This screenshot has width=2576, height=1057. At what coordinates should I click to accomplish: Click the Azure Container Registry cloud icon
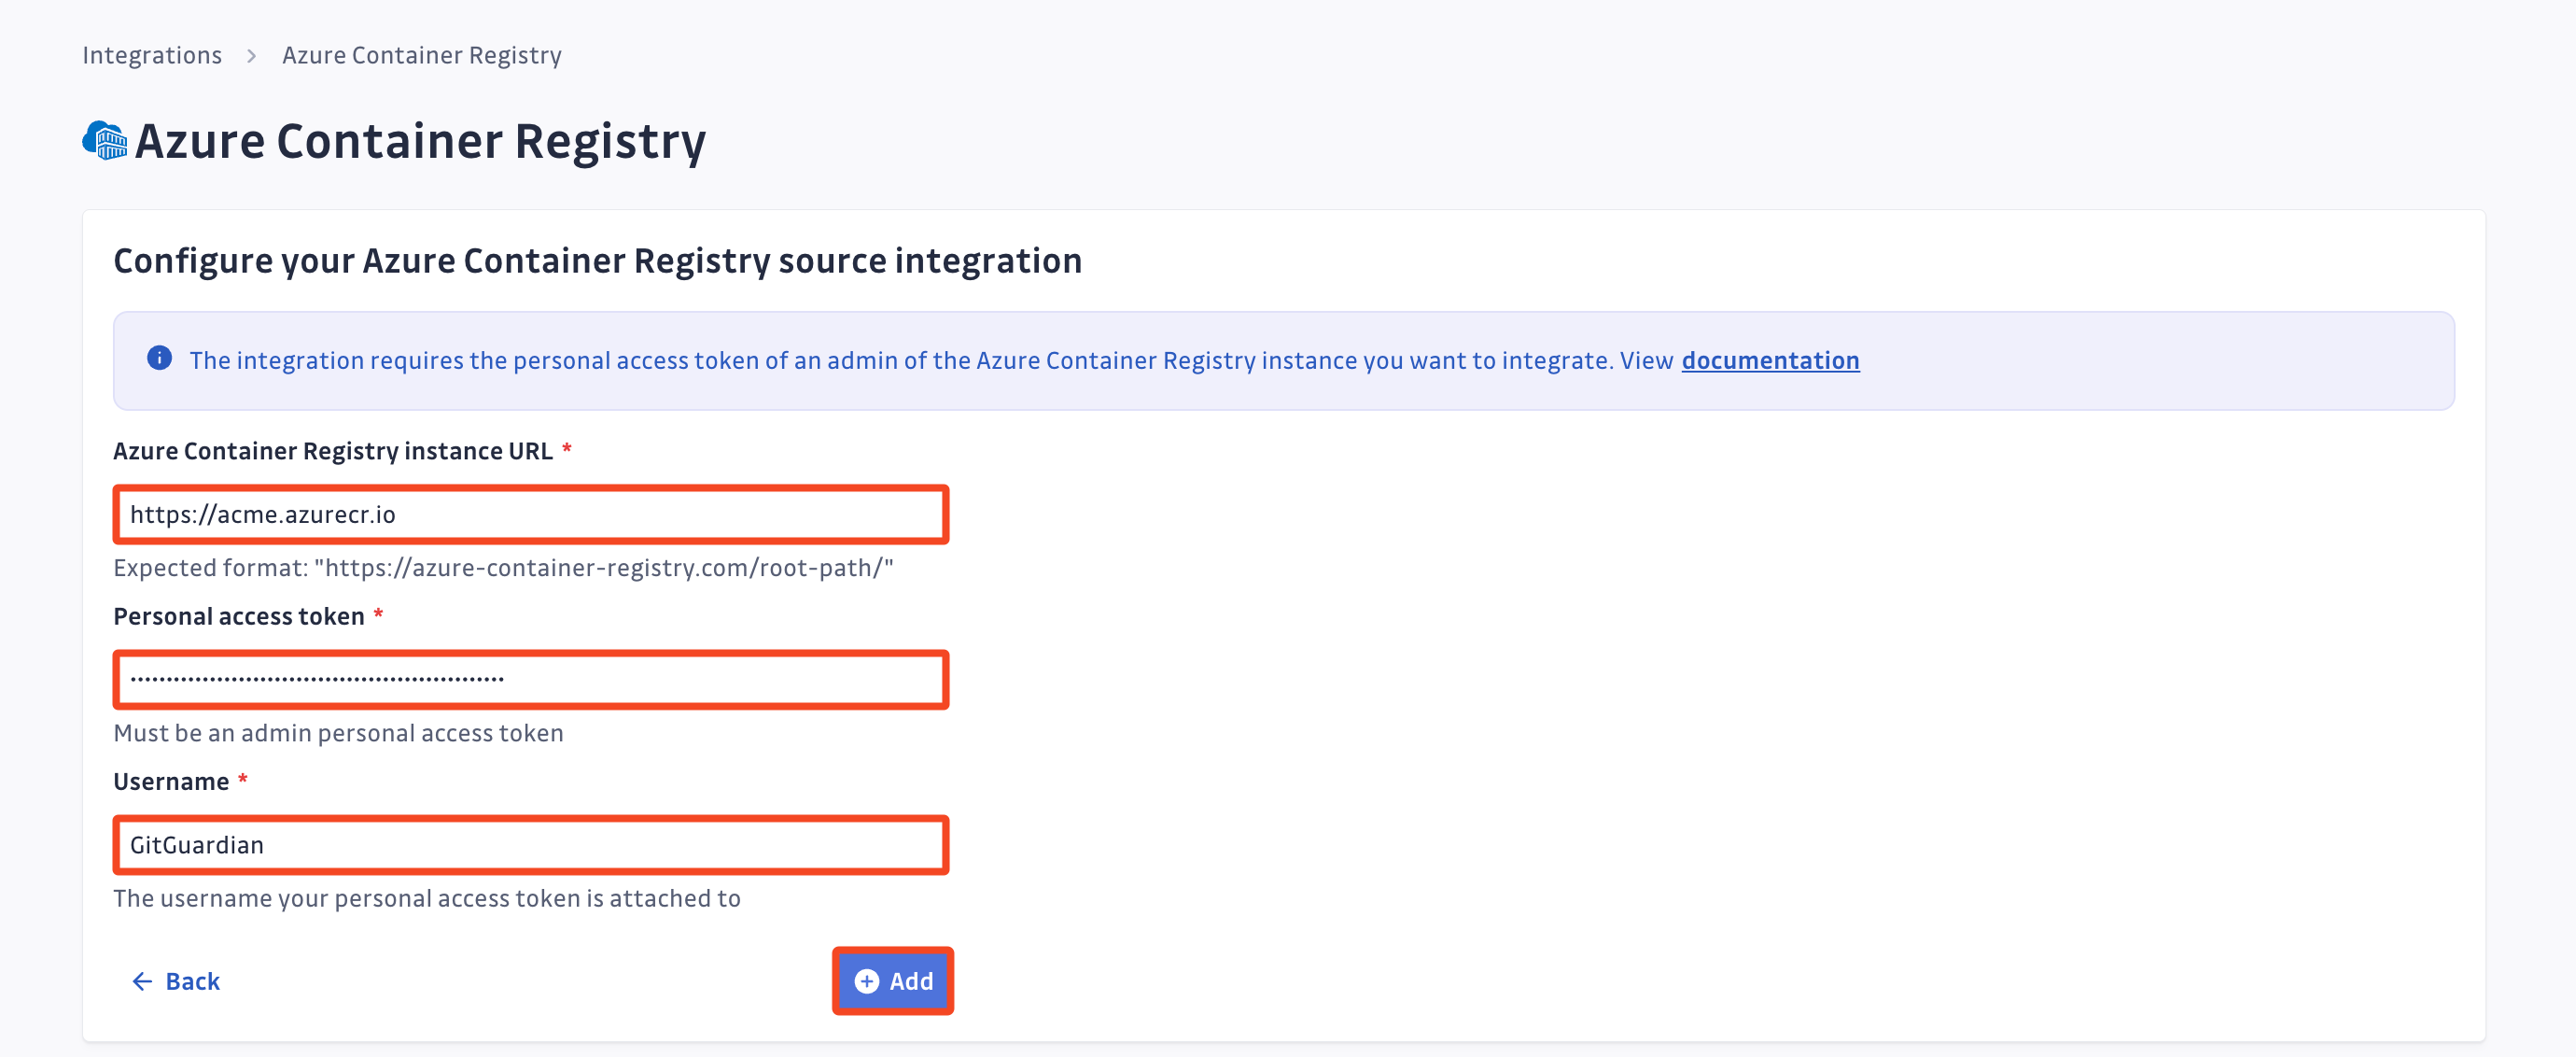pyautogui.click(x=105, y=141)
